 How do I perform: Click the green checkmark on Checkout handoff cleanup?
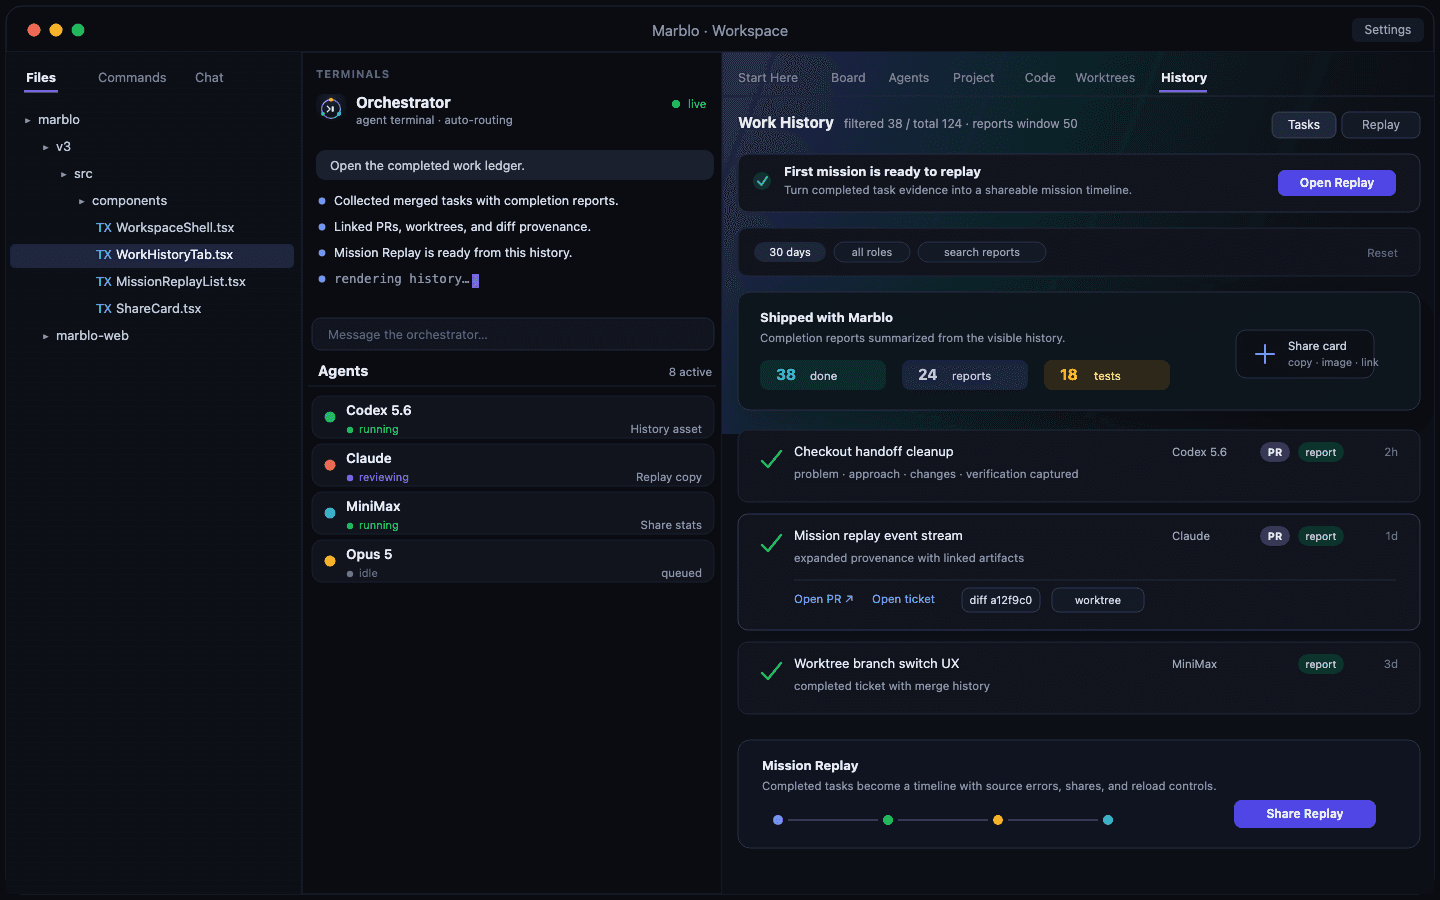771,460
